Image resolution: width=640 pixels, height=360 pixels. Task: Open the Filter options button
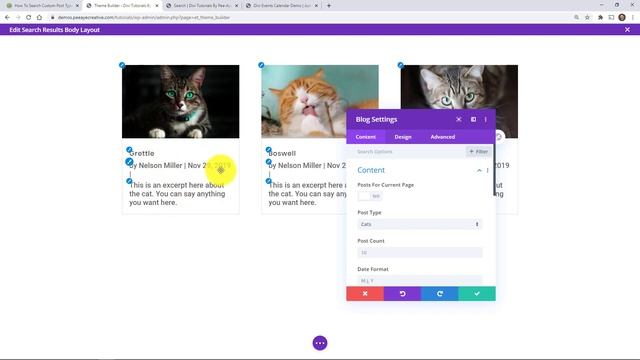(x=478, y=151)
